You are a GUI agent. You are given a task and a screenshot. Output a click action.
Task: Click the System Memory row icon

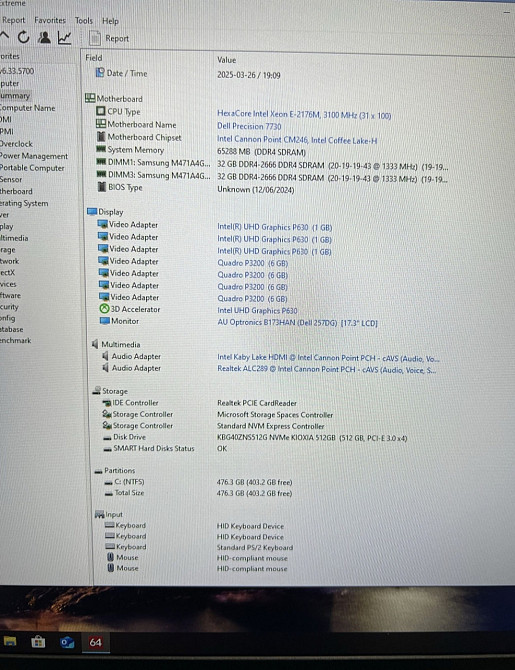[101, 149]
